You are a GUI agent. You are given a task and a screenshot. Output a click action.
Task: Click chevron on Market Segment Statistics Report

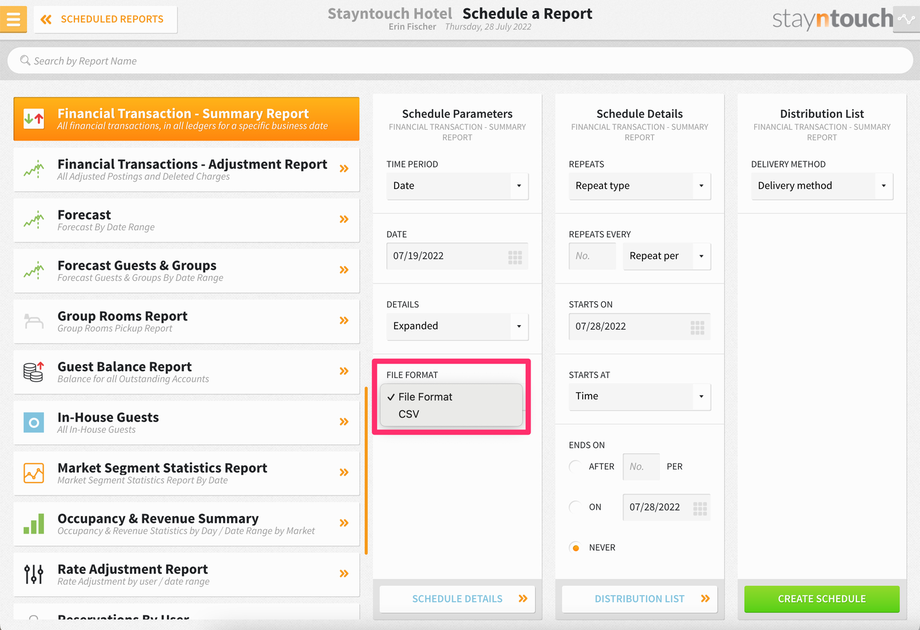point(344,472)
